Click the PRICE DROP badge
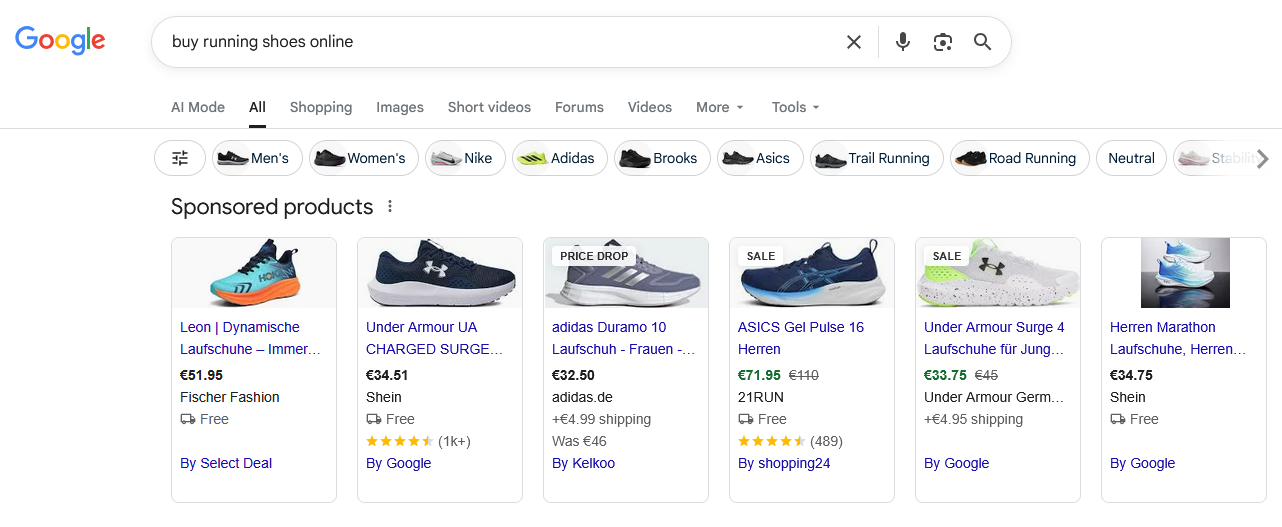 pos(594,256)
